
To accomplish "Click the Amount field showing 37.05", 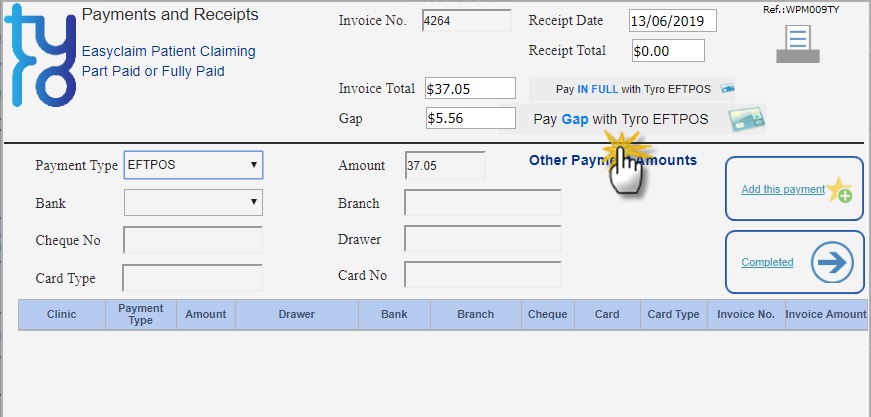I will (x=445, y=165).
